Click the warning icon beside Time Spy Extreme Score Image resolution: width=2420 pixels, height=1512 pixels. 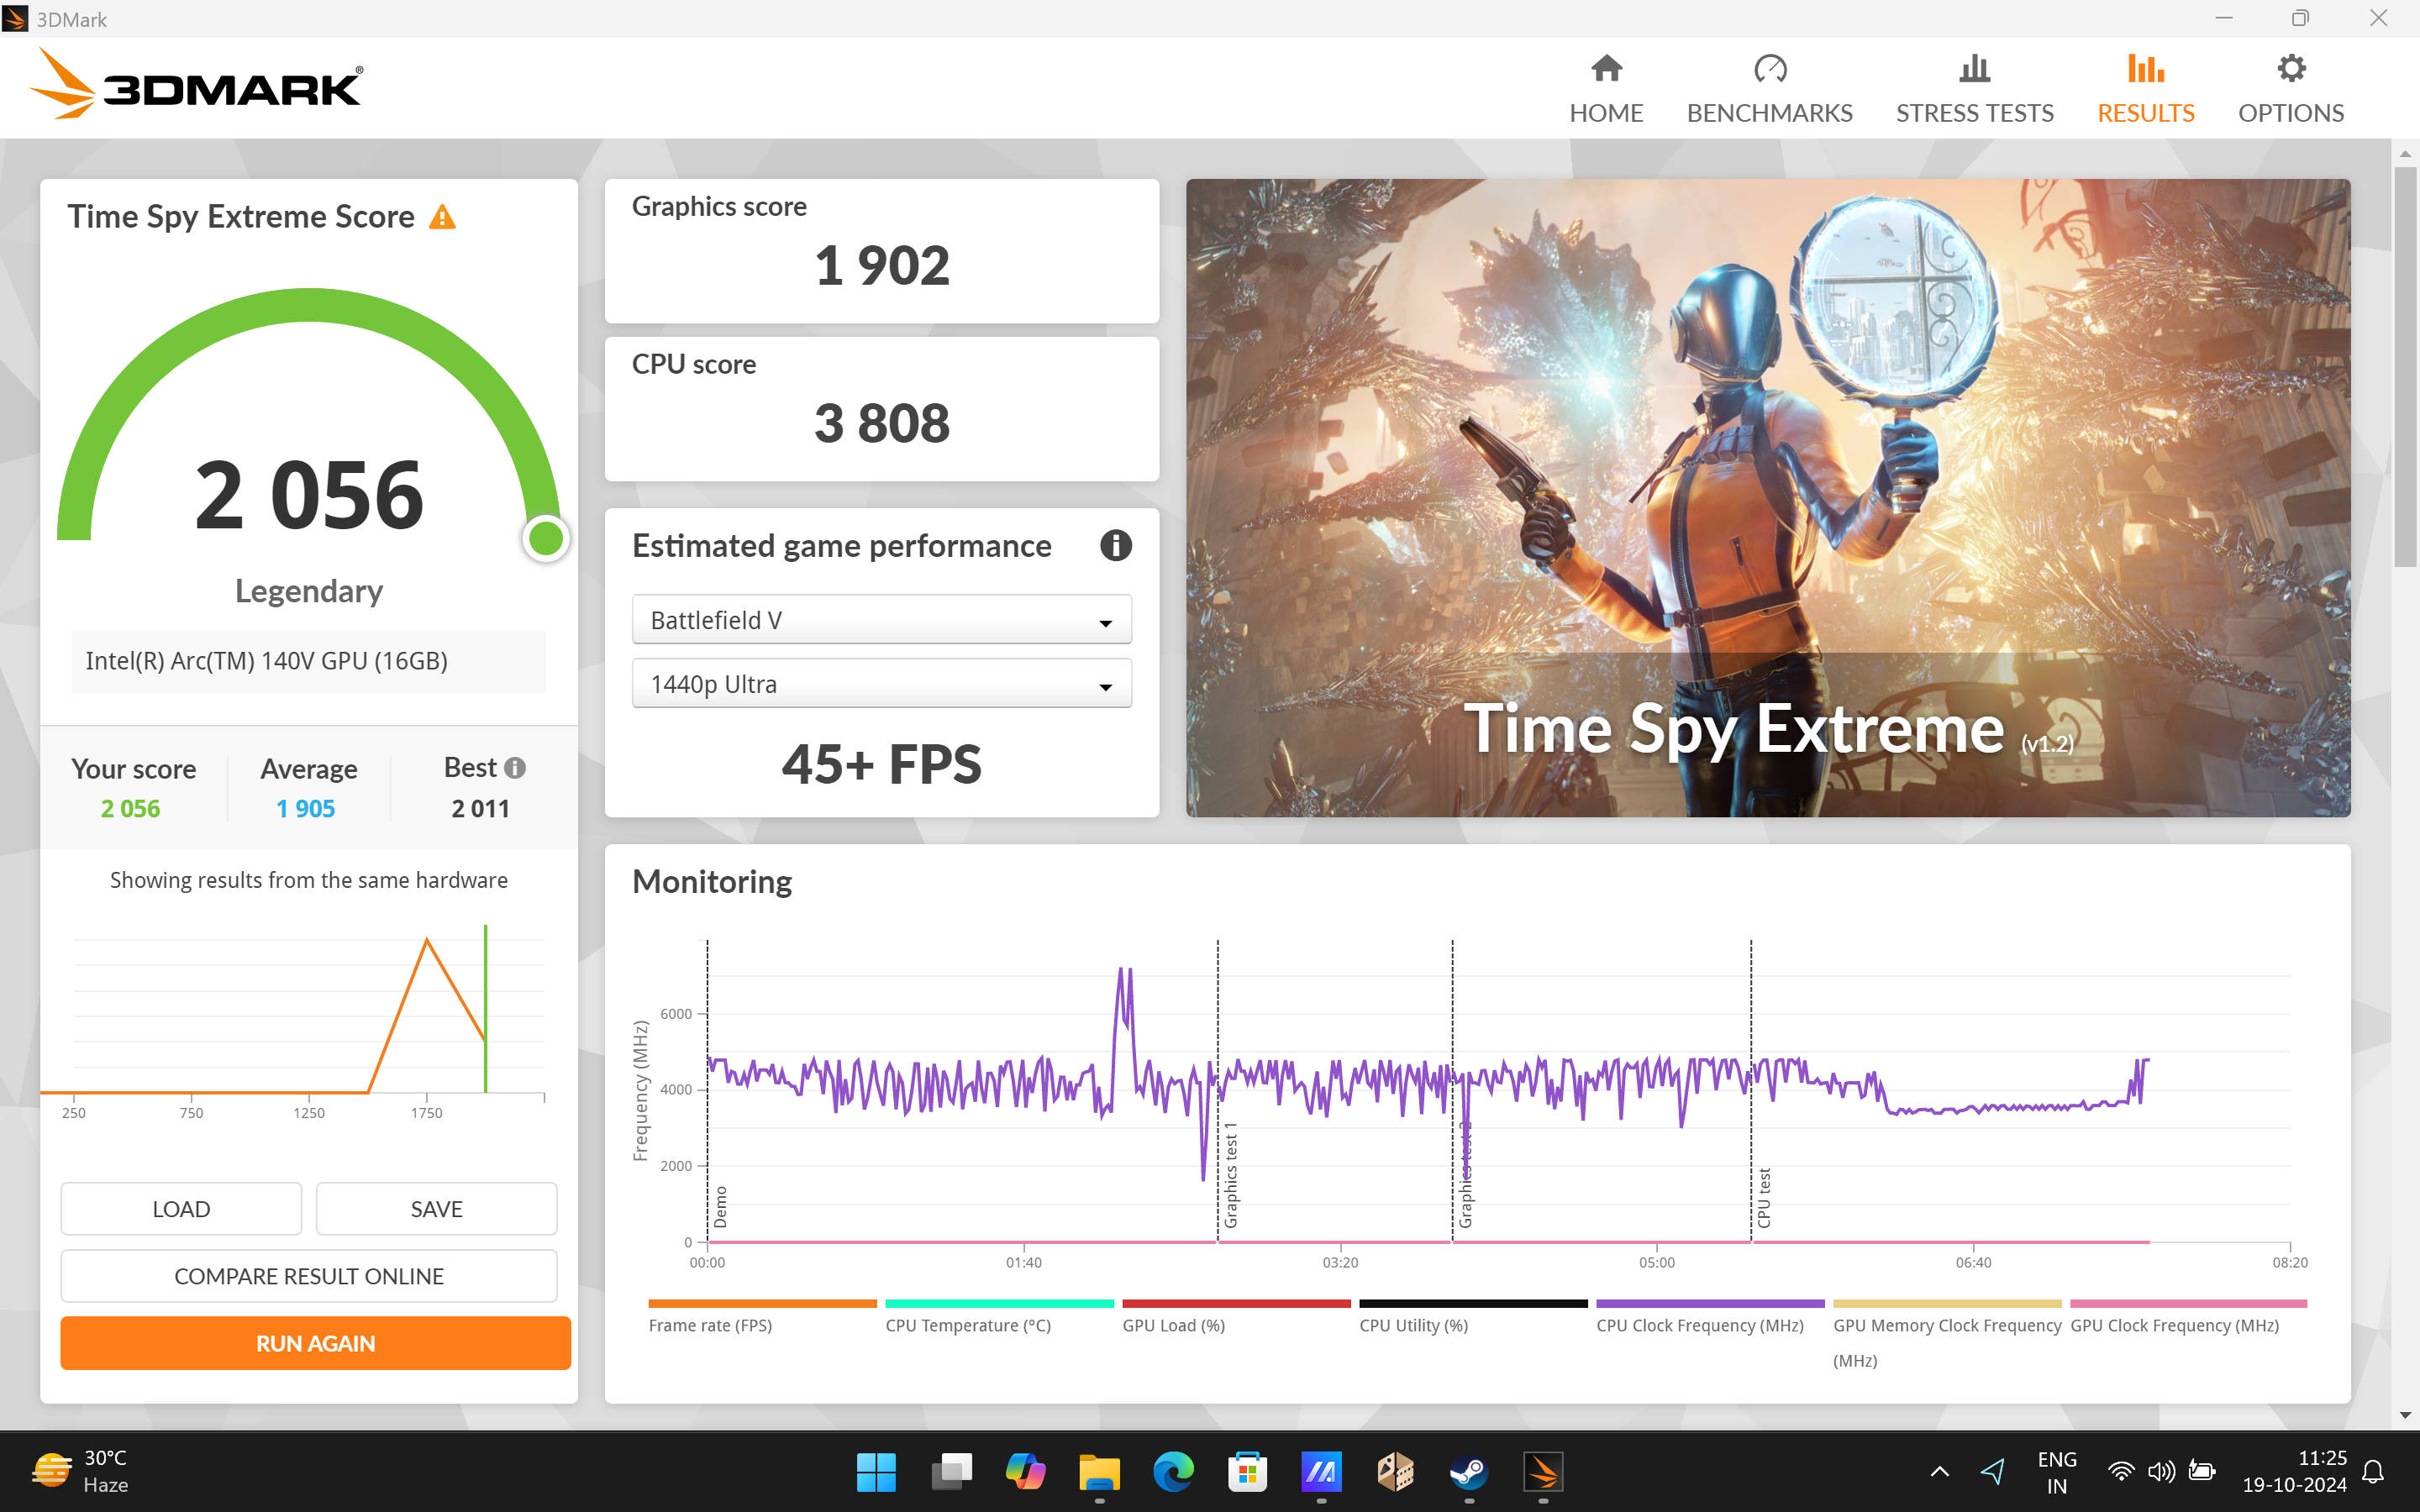(442, 217)
